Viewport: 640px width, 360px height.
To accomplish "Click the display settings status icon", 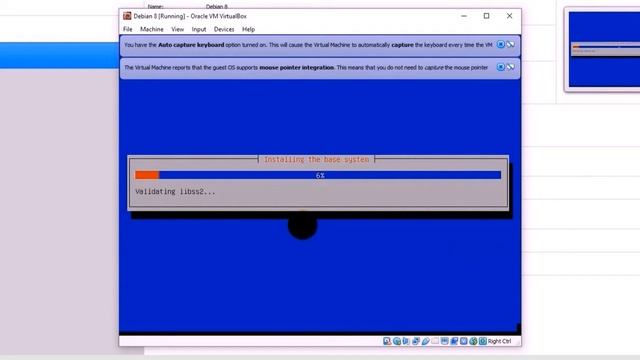I will click(444, 341).
